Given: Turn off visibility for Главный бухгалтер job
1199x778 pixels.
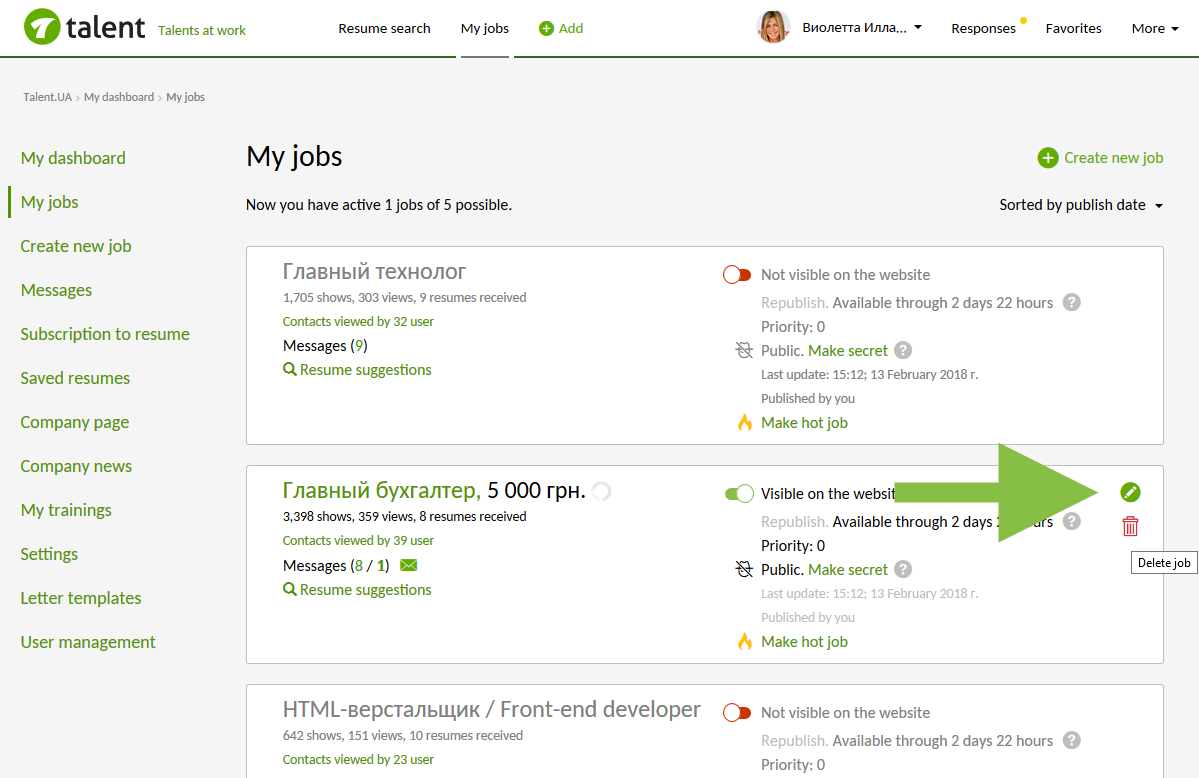Looking at the screenshot, I should (x=739, y=493).
